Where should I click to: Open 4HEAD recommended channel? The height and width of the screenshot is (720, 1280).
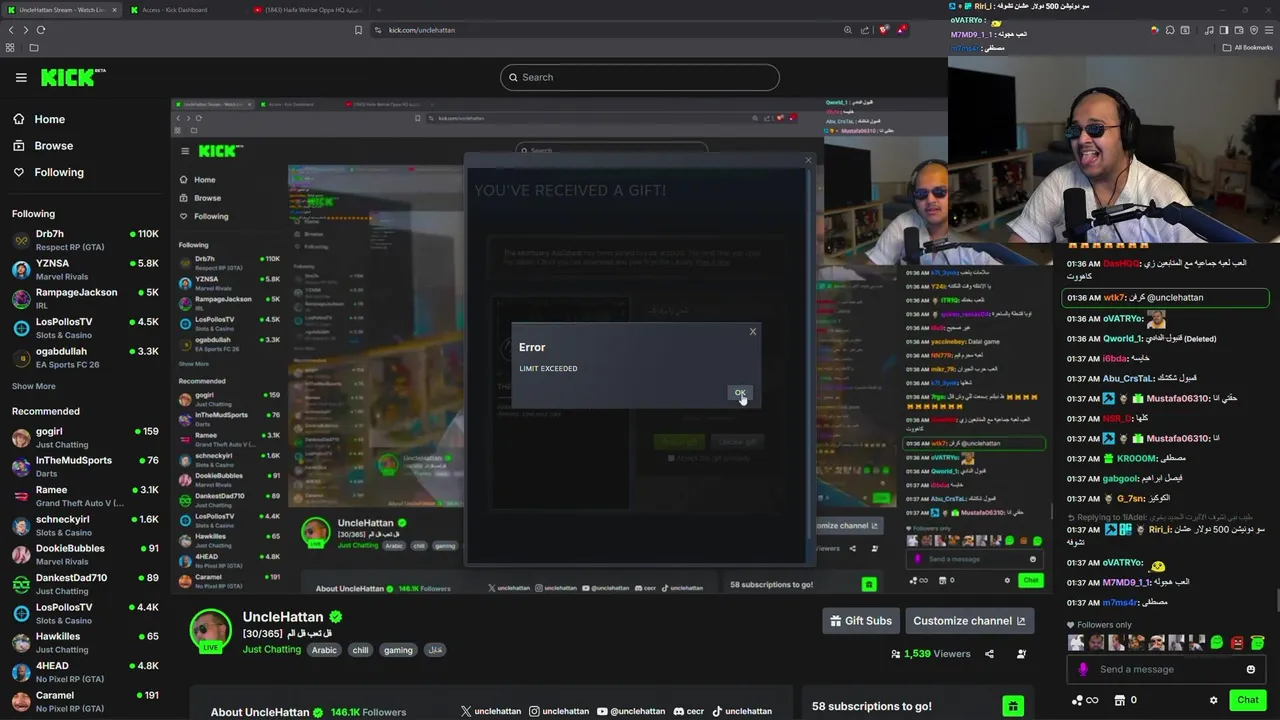[x=84, y=671]
